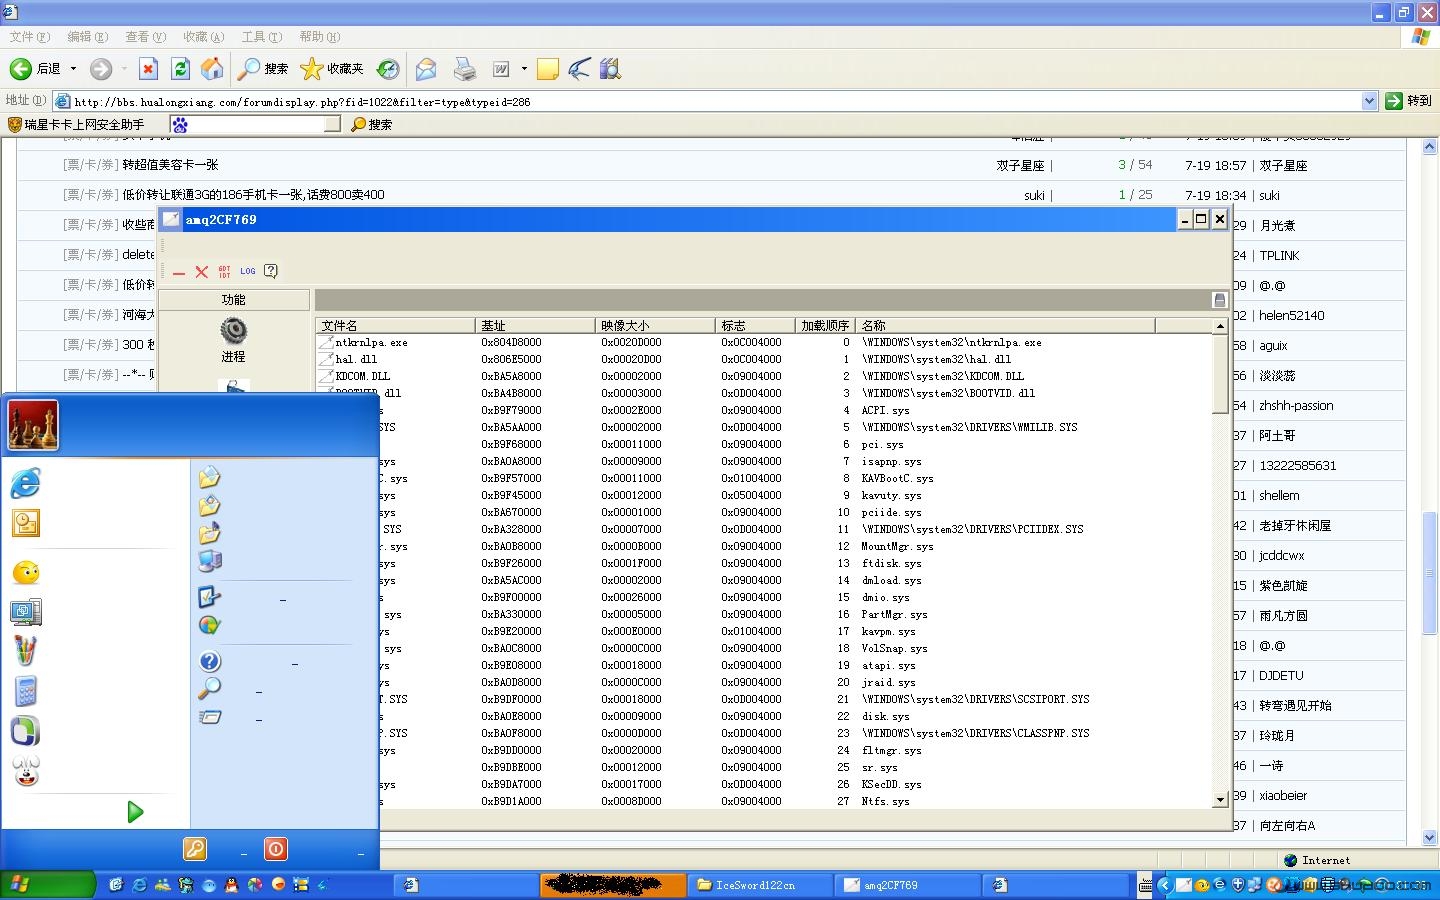This screenshot has height=900, width=1440.
Task: Open the forum post 转超值美容卡一张
Action: (x=170, y=165)
